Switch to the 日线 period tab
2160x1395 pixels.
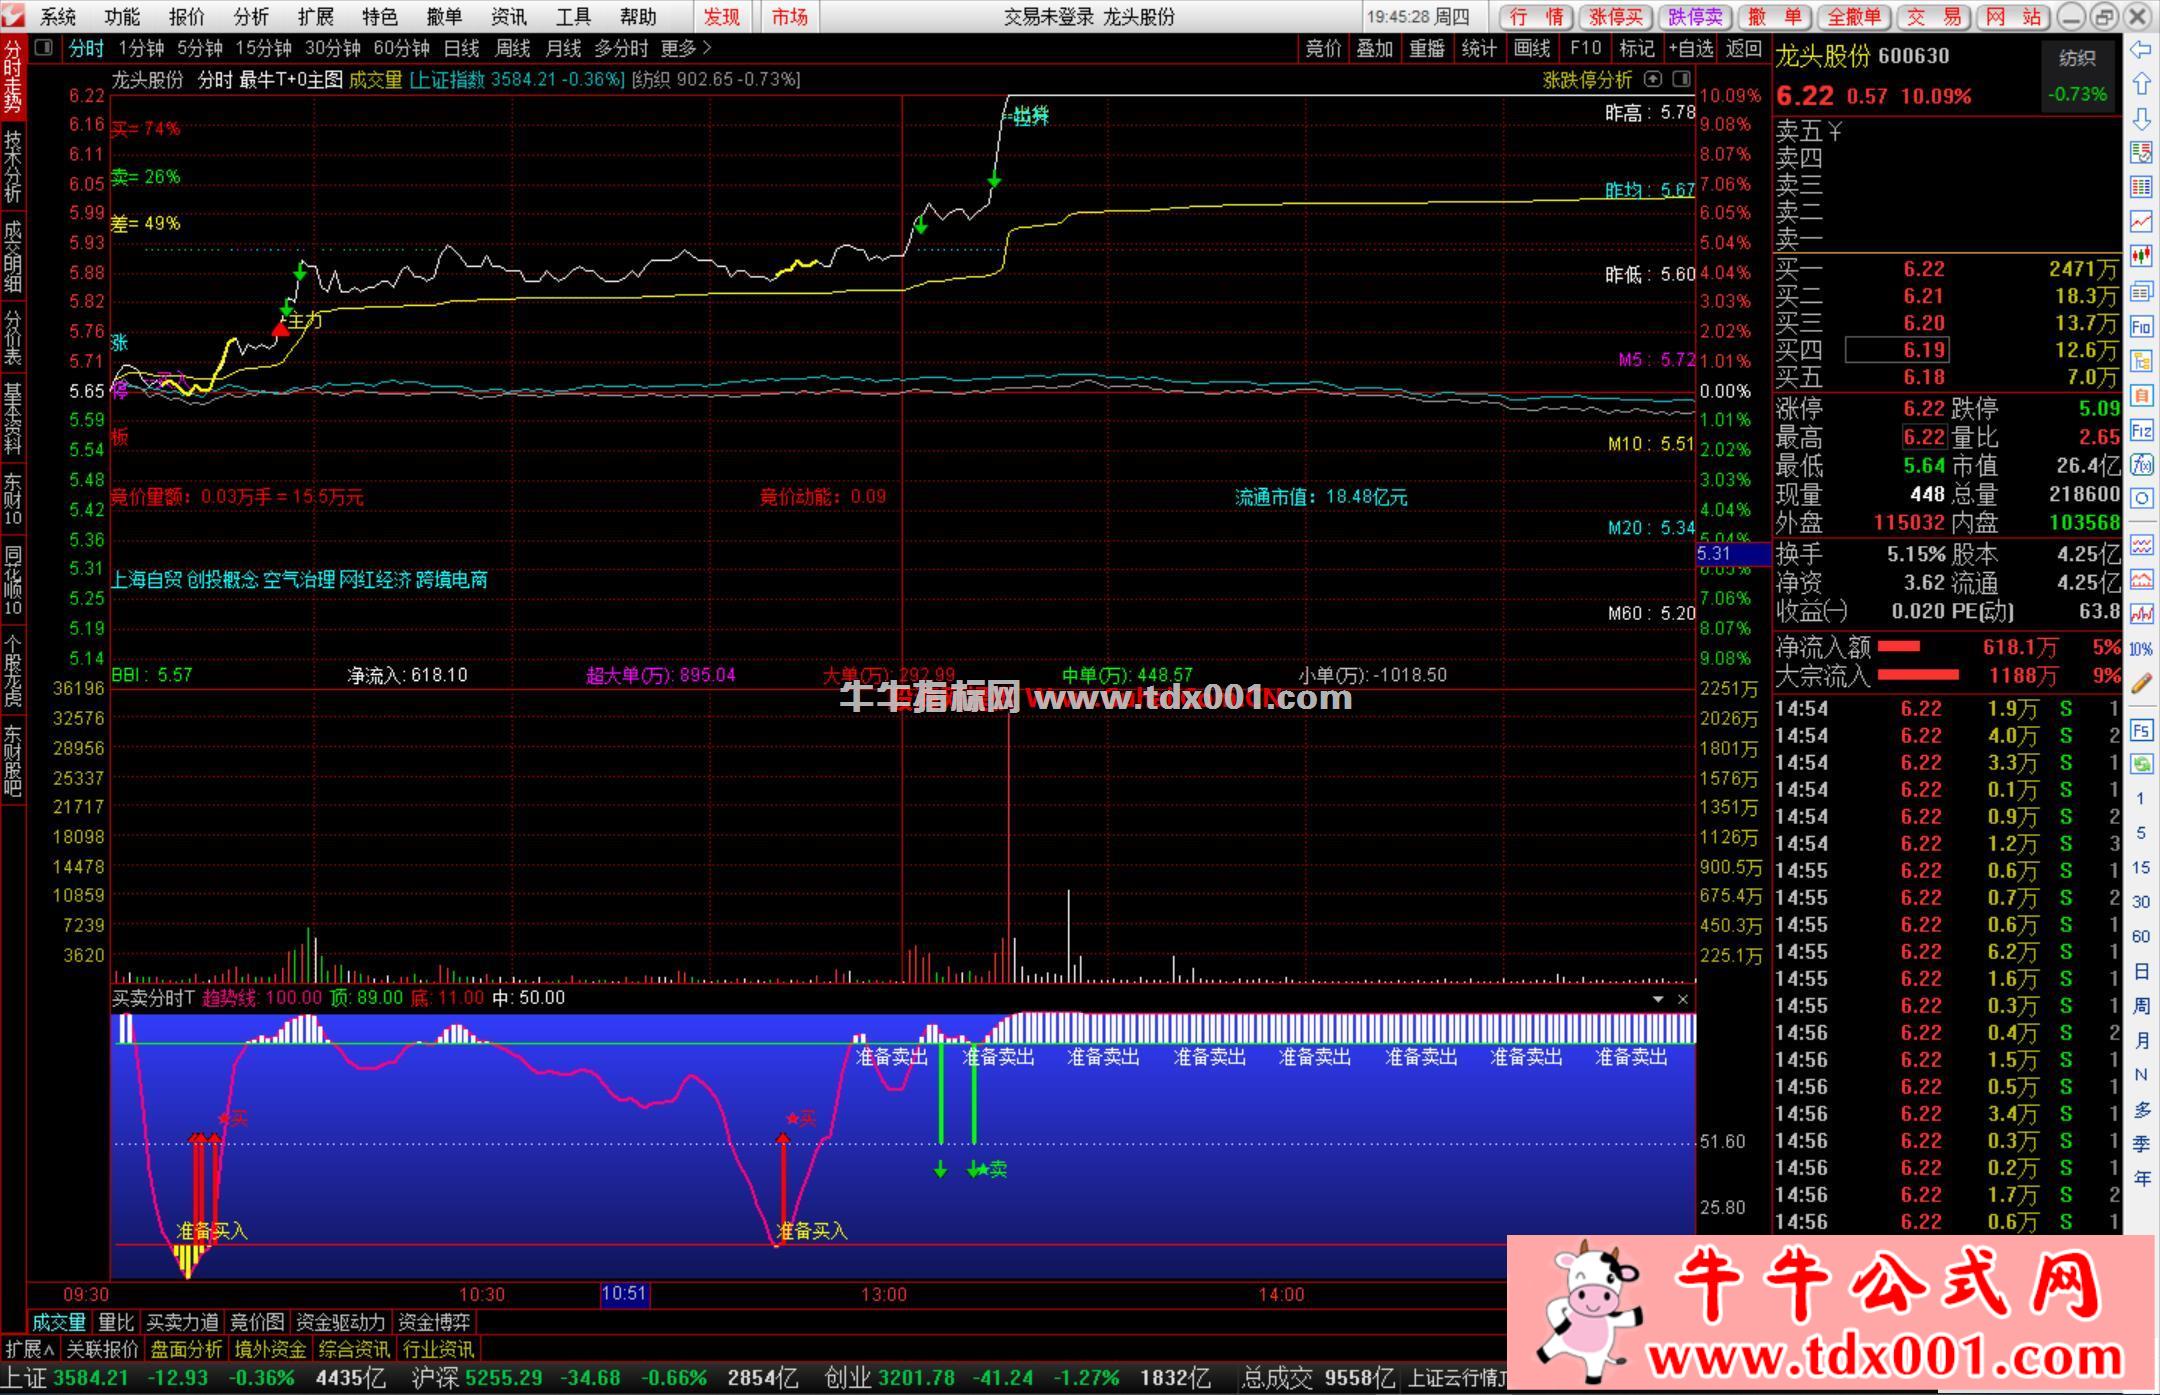point(462,48)
